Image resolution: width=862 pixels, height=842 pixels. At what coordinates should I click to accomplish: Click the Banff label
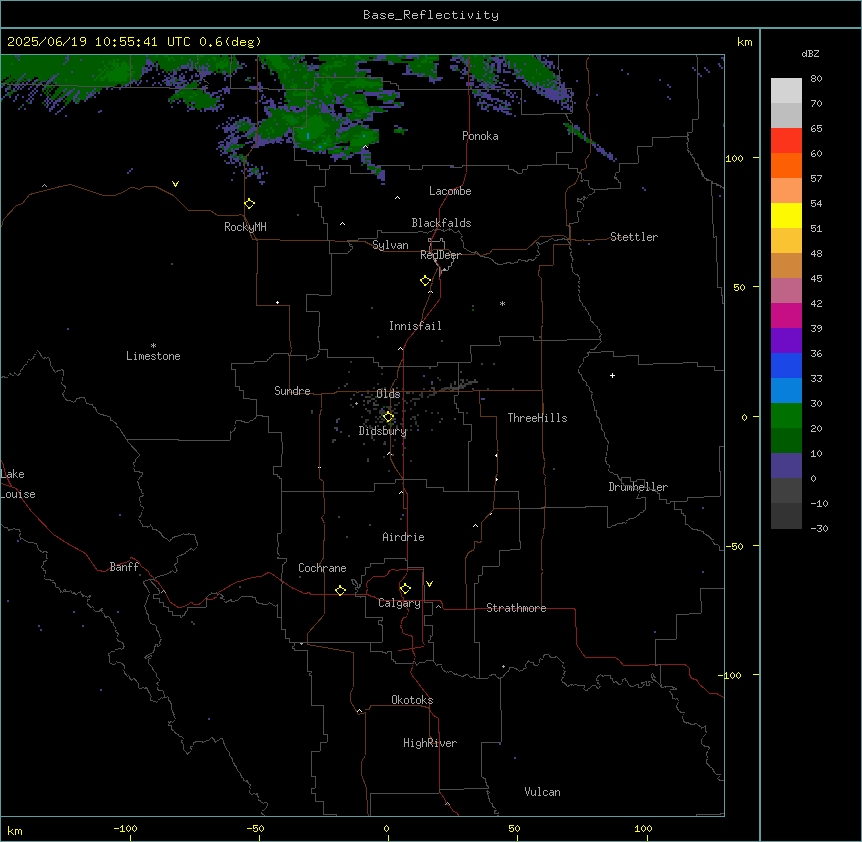pyautogui.click(x=124, y=567)
